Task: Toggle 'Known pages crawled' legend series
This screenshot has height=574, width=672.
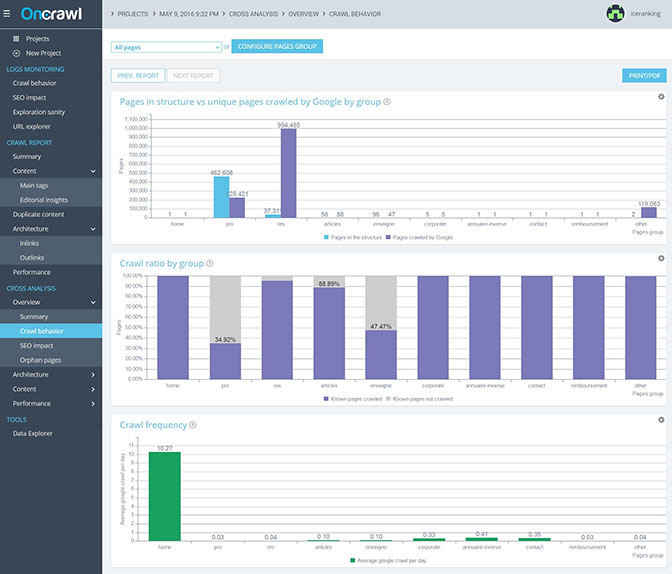Action: [x=353, y=399]
